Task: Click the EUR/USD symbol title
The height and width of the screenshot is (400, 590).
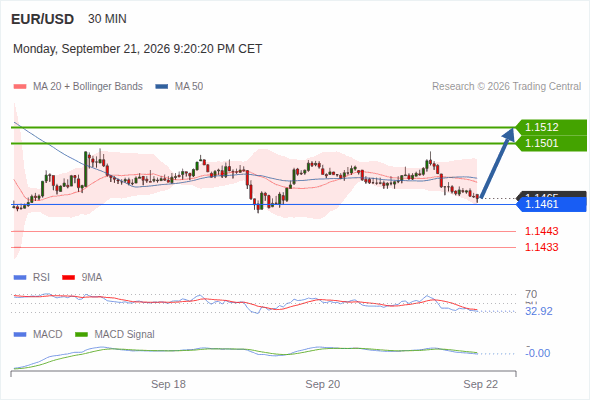Action: [43, 19]
